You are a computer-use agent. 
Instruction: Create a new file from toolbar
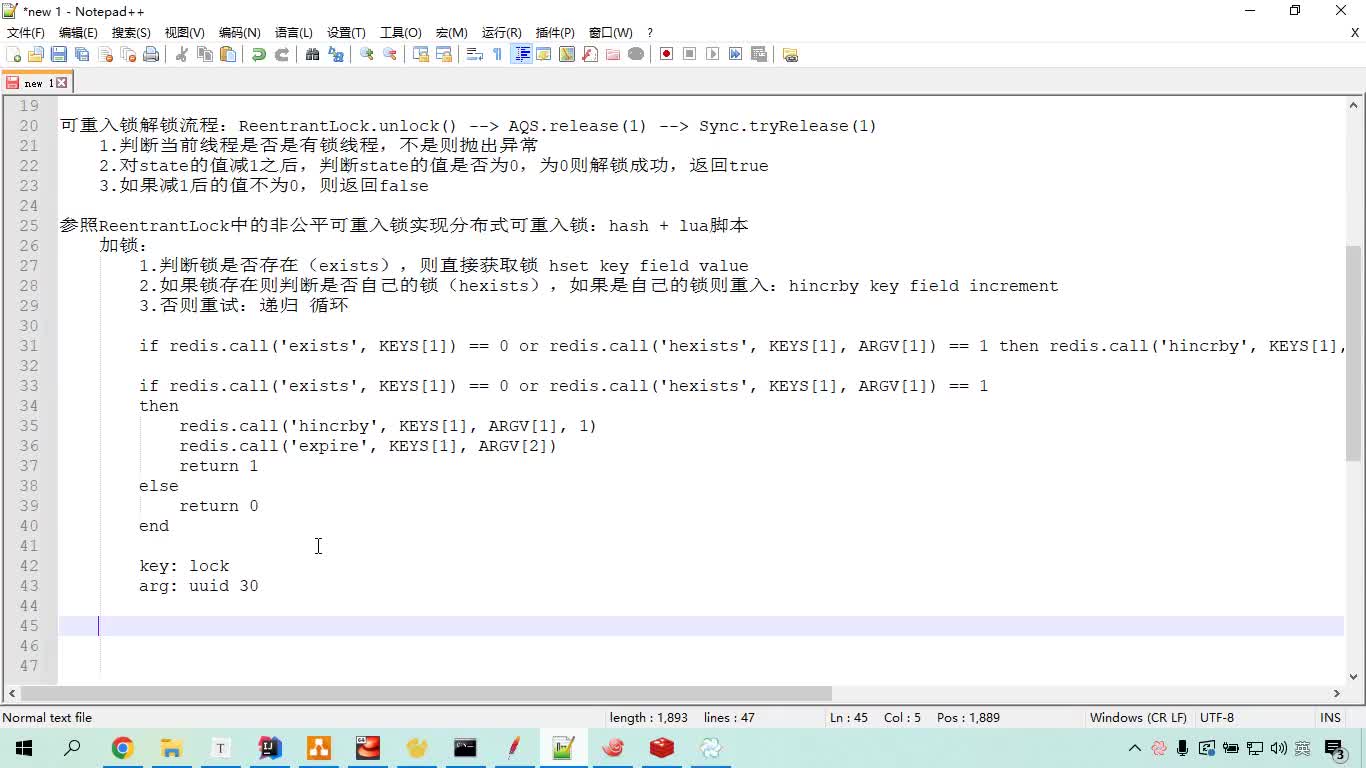[x=14, y=55]
